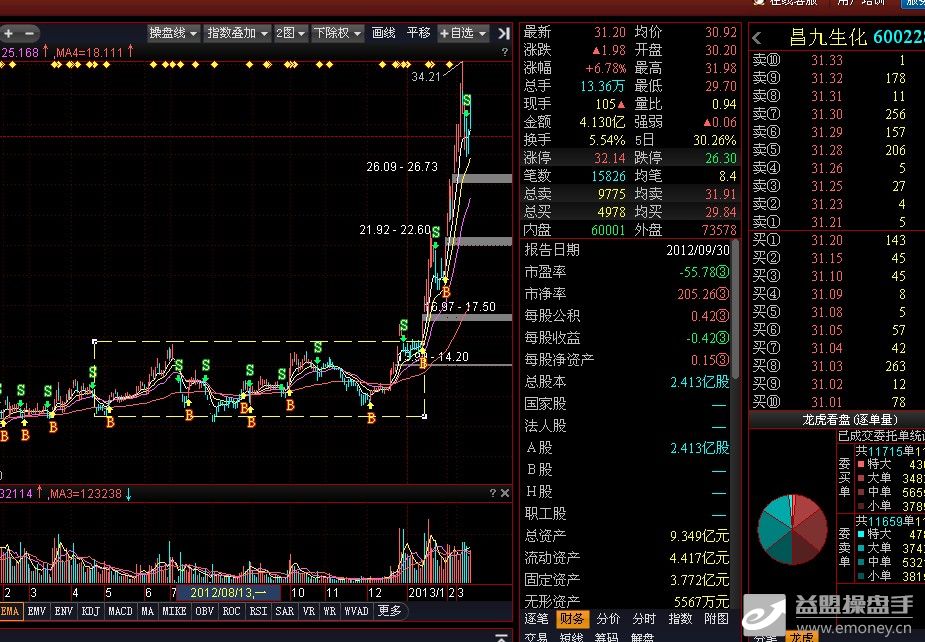Open the 指数叠加 overlay dropdown
This screenshot has height=642, width=925.
click(237, 33)
